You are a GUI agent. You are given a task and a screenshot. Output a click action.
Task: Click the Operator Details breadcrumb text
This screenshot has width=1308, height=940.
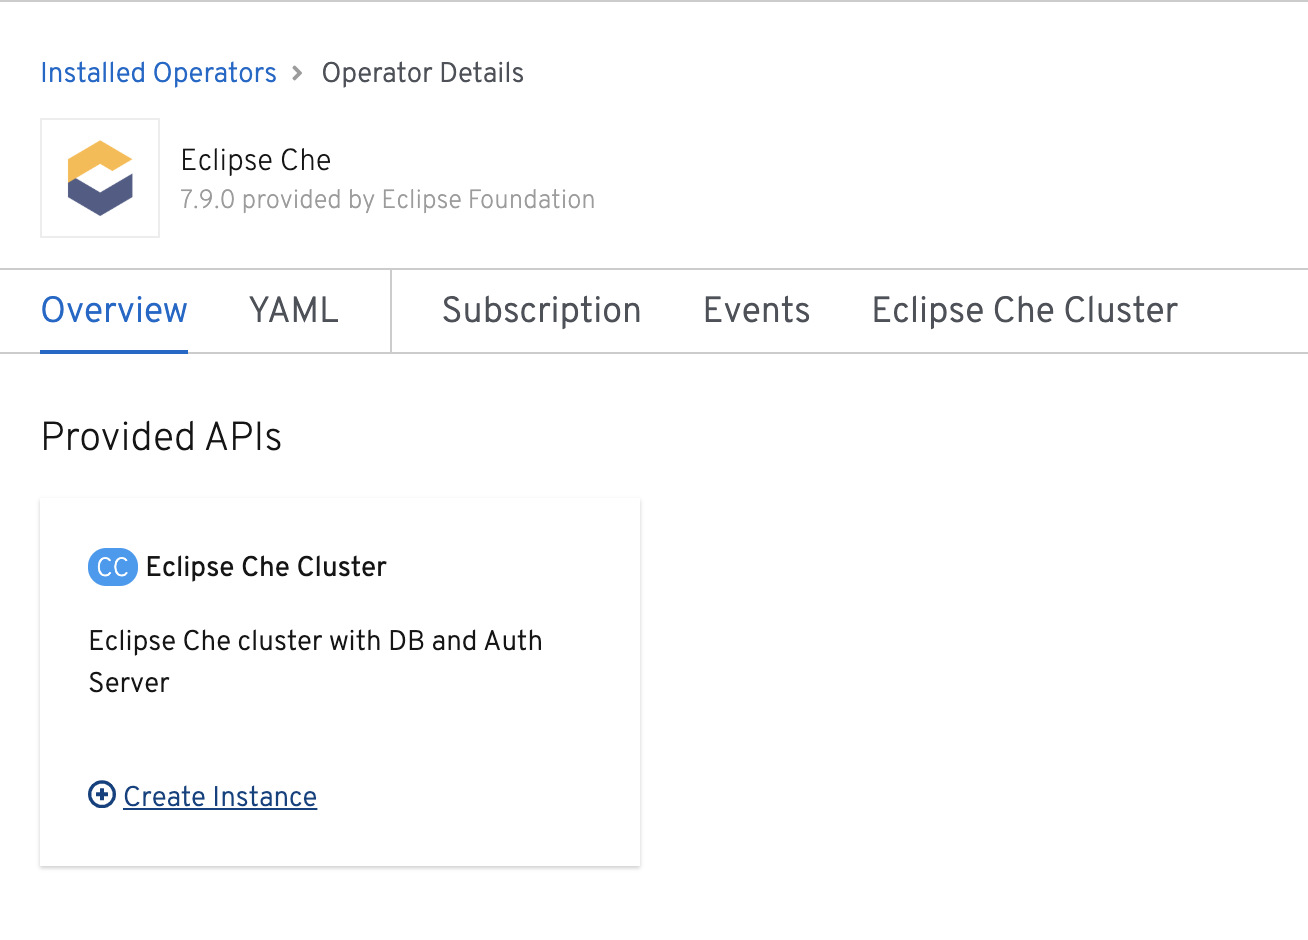point(422,73)
